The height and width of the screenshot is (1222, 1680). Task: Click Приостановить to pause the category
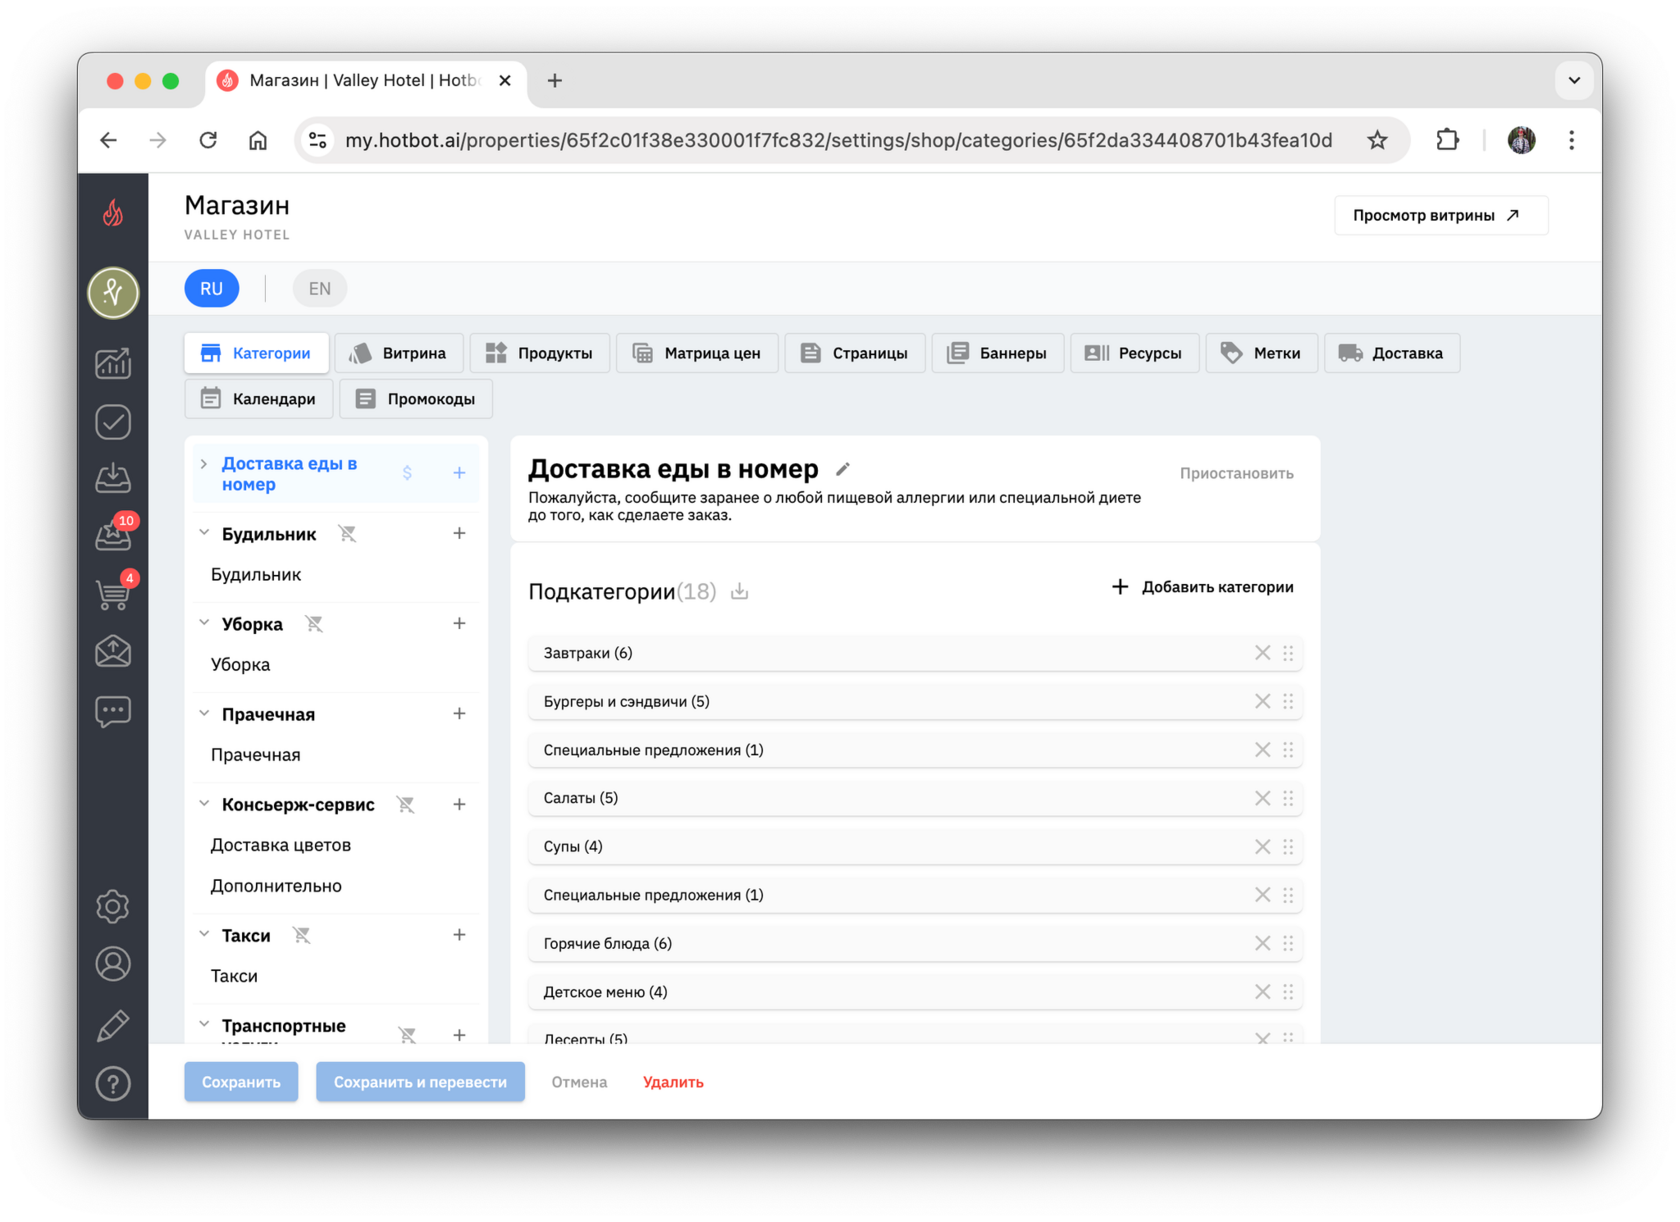(x=1236, y=473)
